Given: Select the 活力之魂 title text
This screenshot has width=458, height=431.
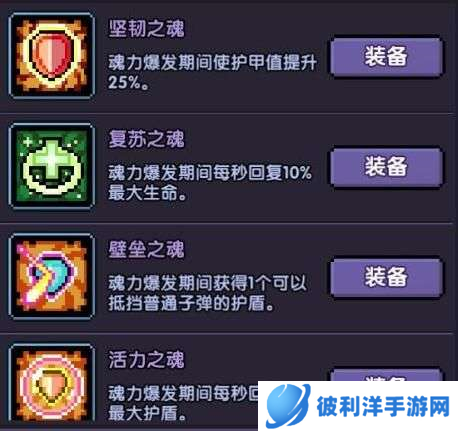Looking at the screenshot, I should click(x=146, y=359).
